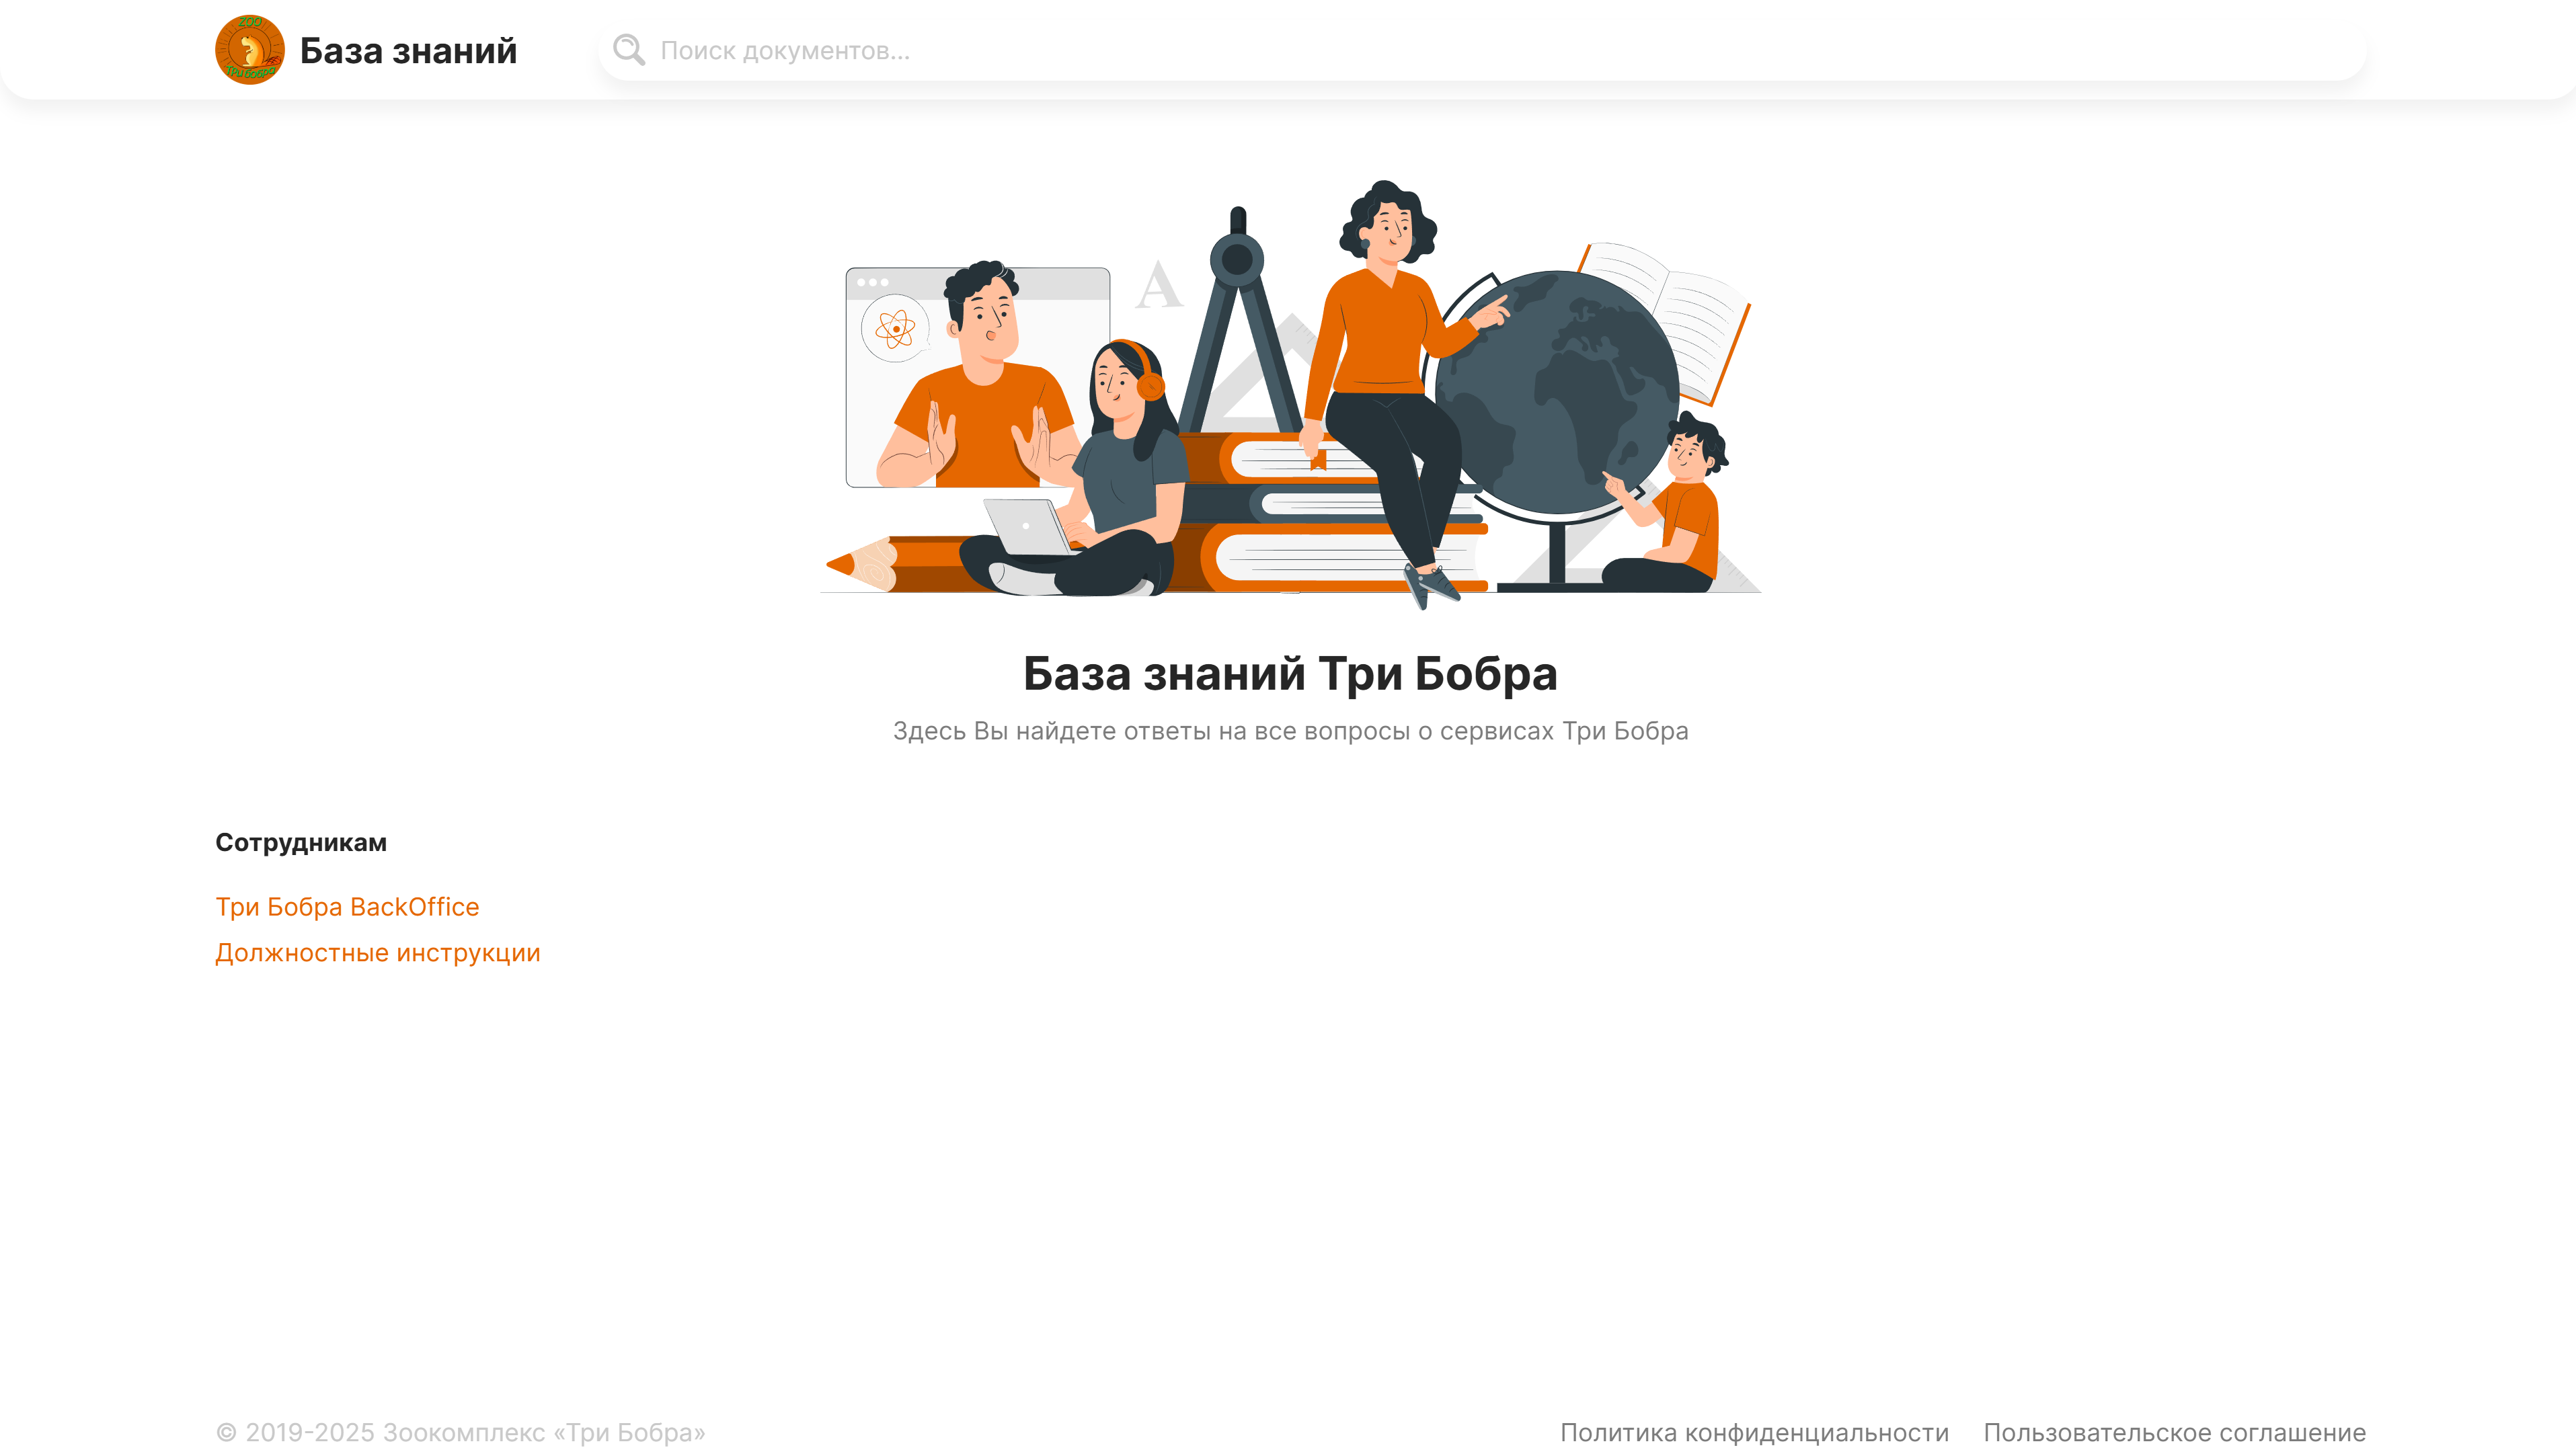2576x1452 pixels.
Task: Click the База знаний header title
Action: [x=408, y=51]
